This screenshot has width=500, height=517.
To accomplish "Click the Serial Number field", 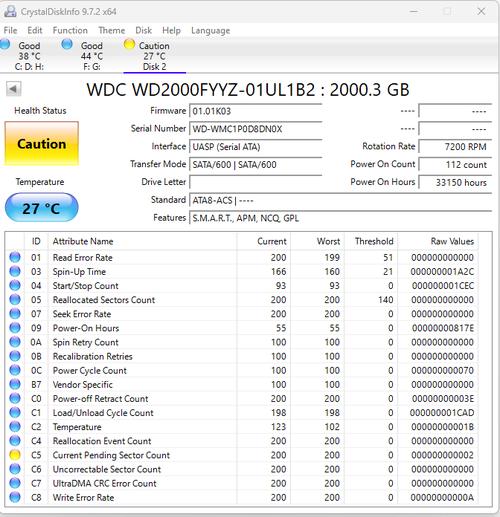I will tap(256, 129).
